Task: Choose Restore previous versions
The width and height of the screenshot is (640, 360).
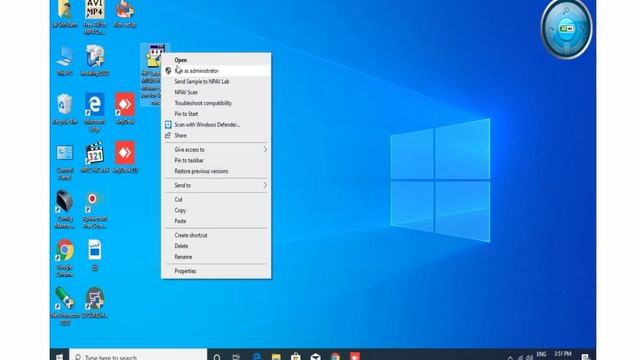Action: point(216,171)
